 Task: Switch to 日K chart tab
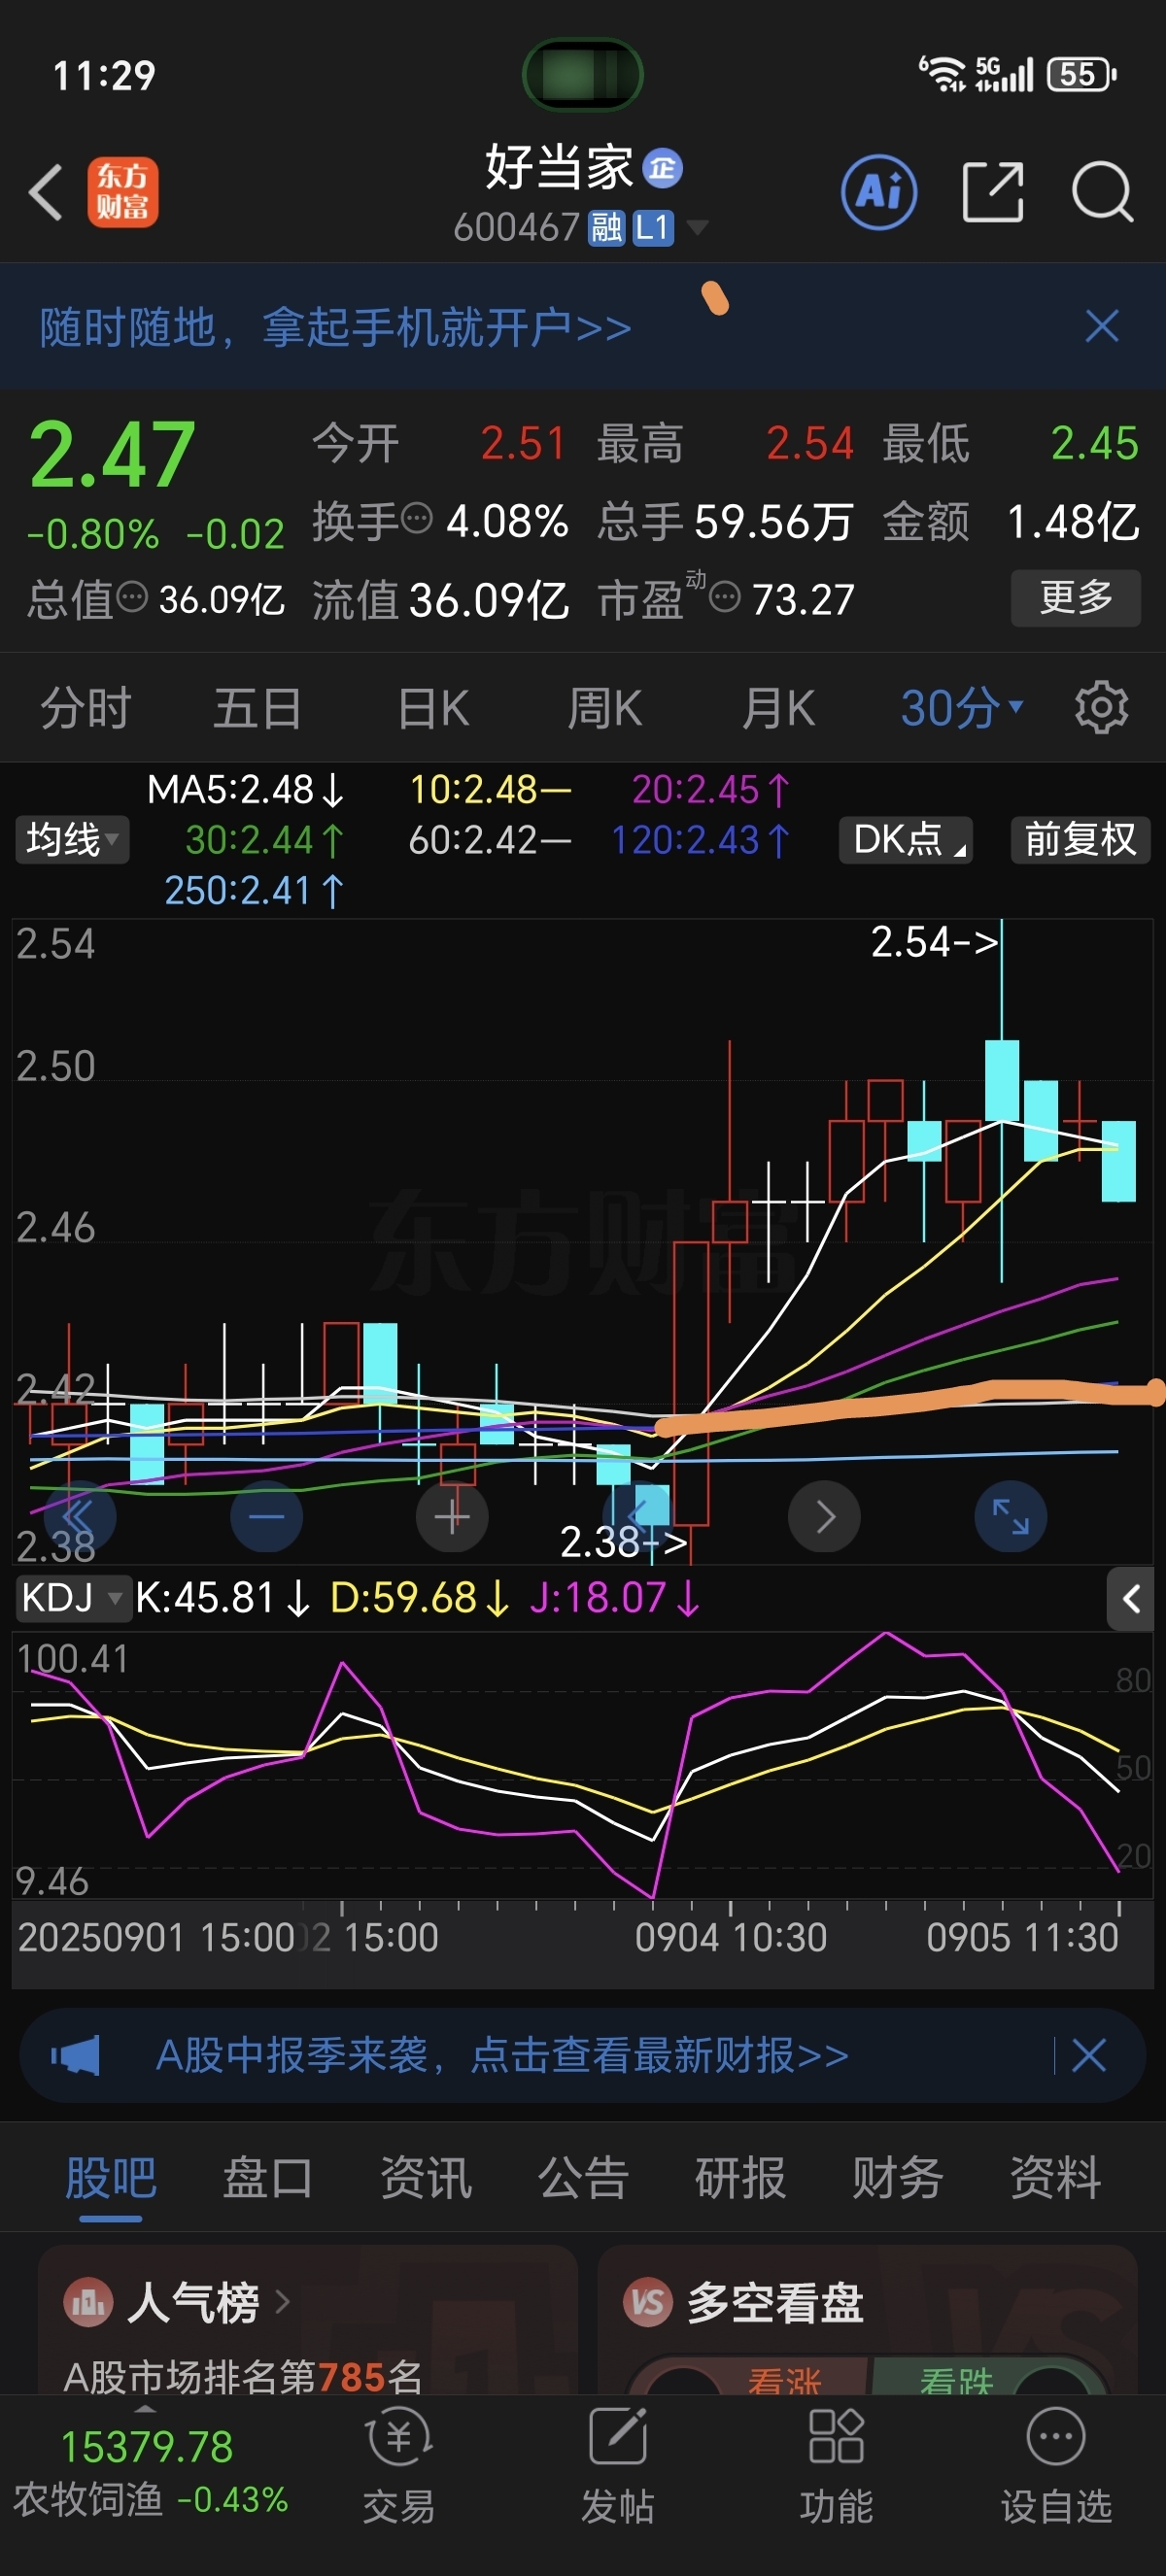[433, 708]
